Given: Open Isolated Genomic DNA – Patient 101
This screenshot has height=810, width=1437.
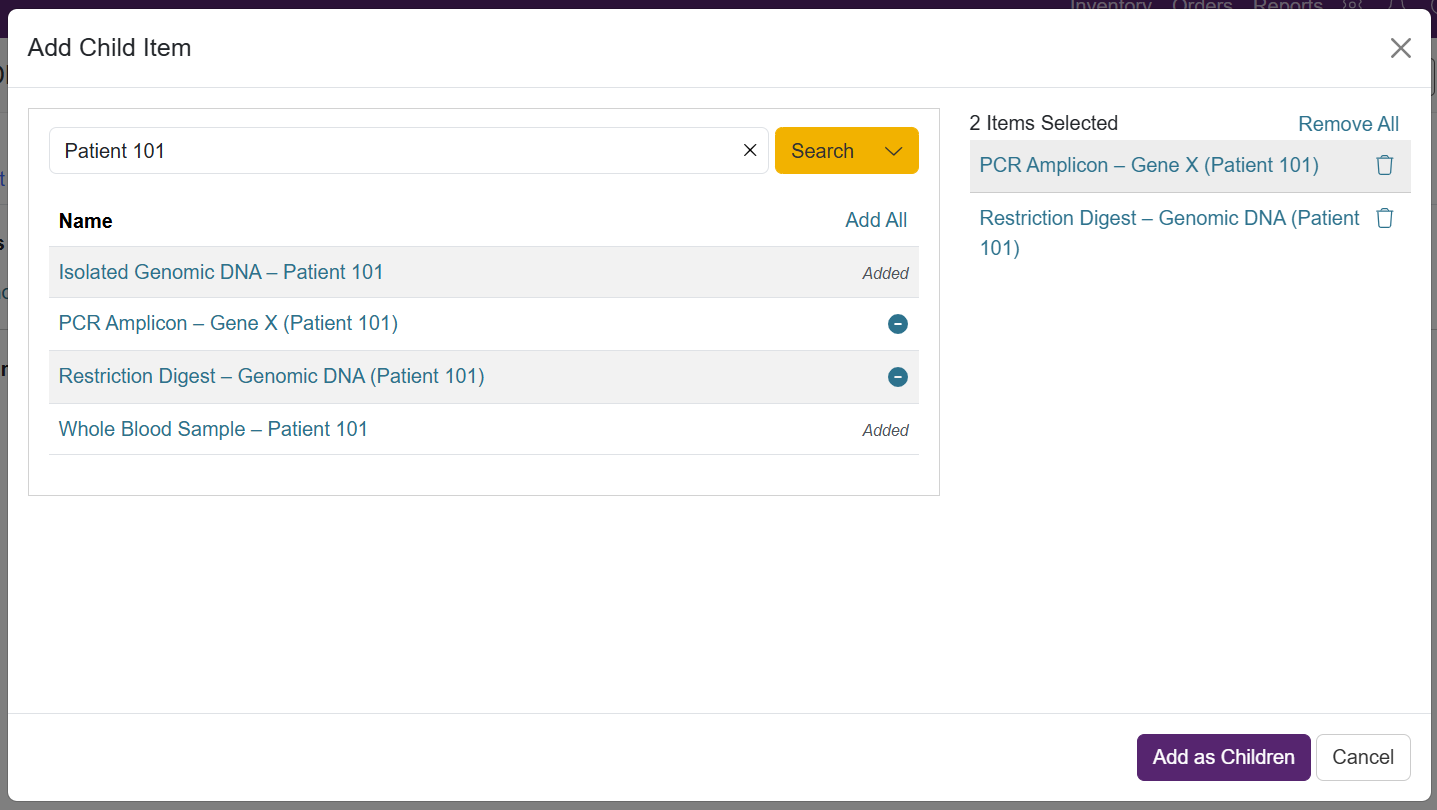Looking at the screenshot, I should 221,272.
